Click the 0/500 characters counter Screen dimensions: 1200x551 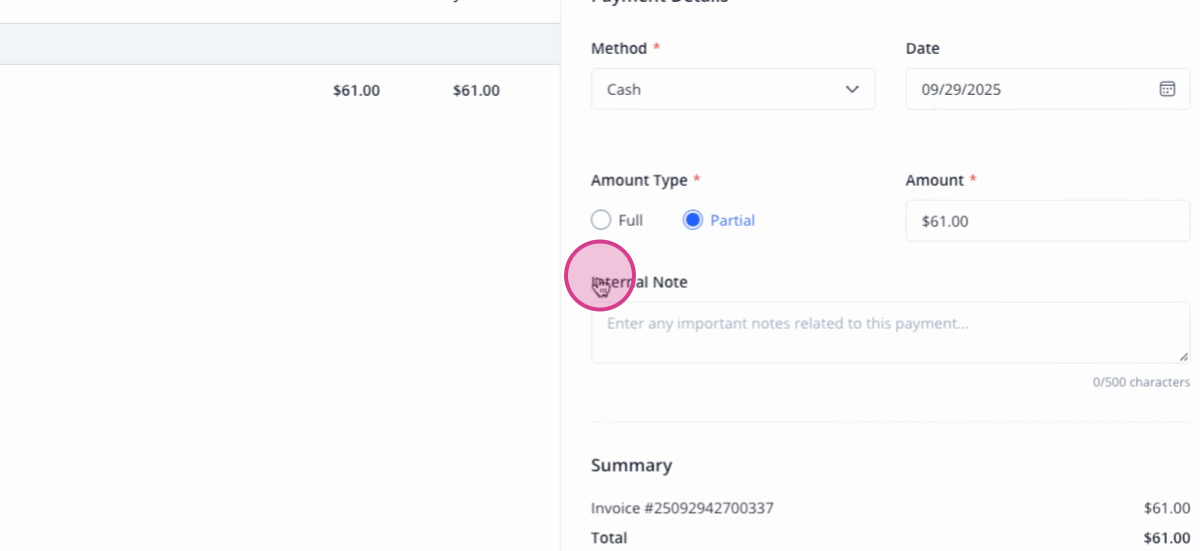1141,382
